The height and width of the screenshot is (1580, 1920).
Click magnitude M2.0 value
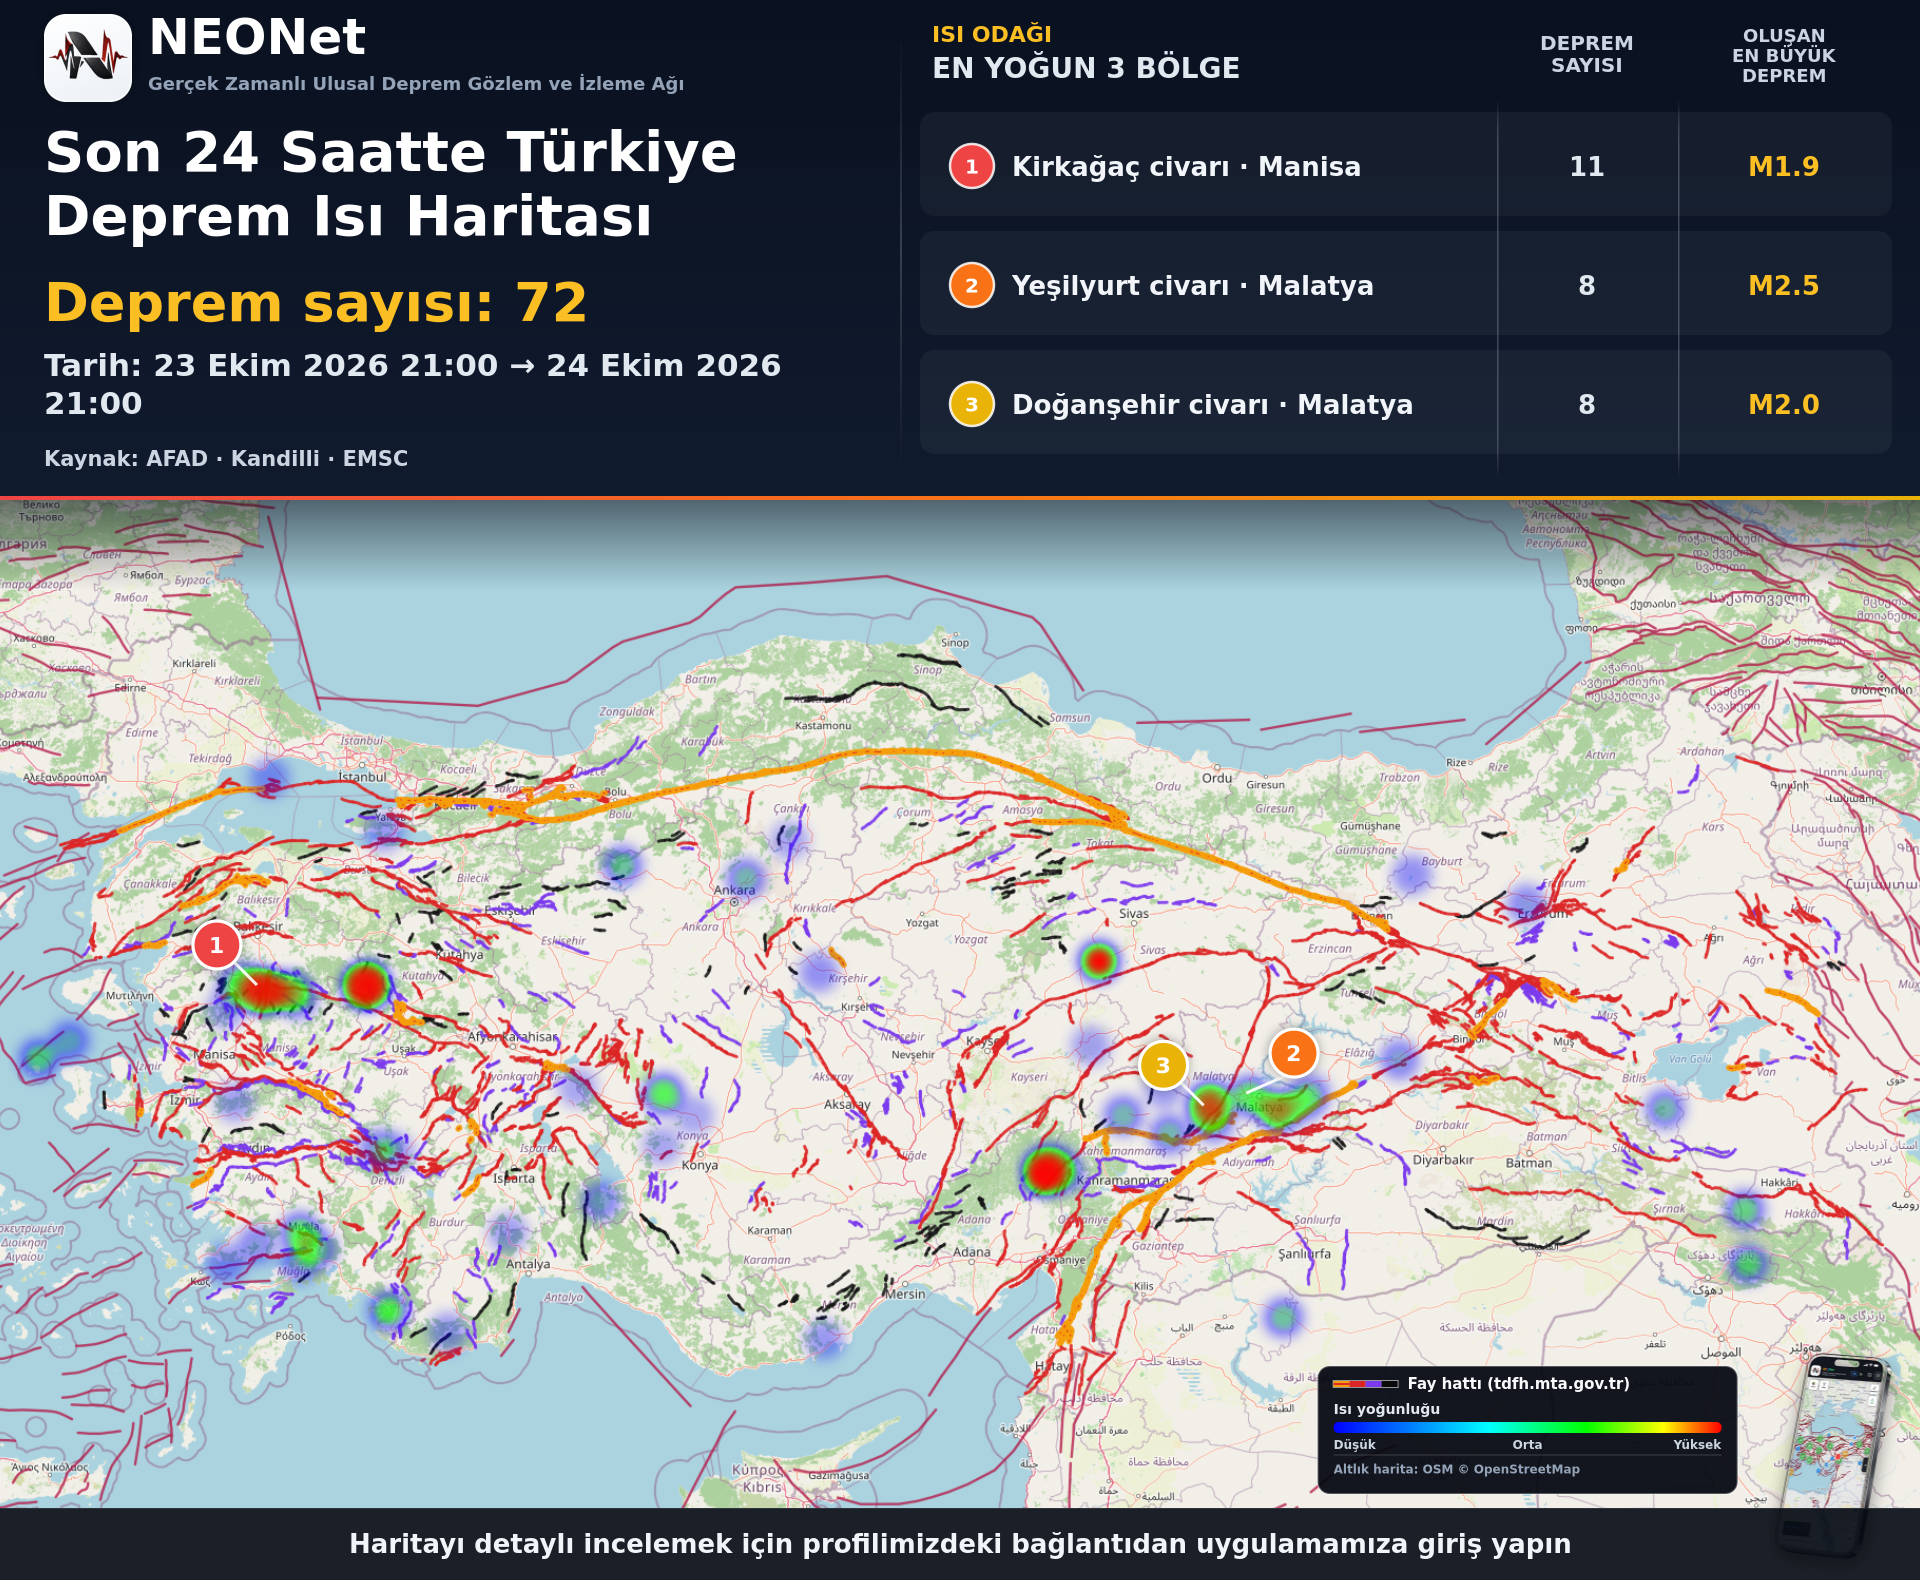pos(1783,404)
